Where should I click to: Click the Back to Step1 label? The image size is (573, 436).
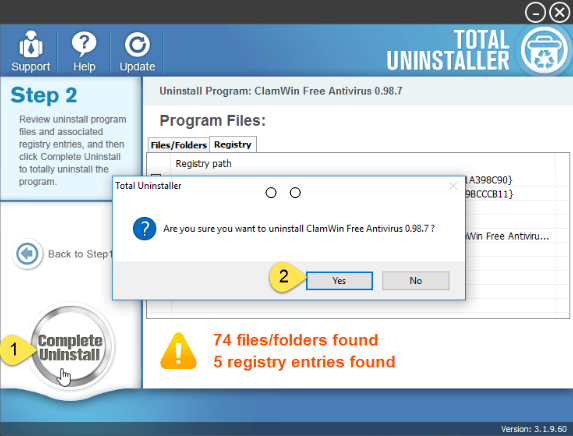(80, 254)
